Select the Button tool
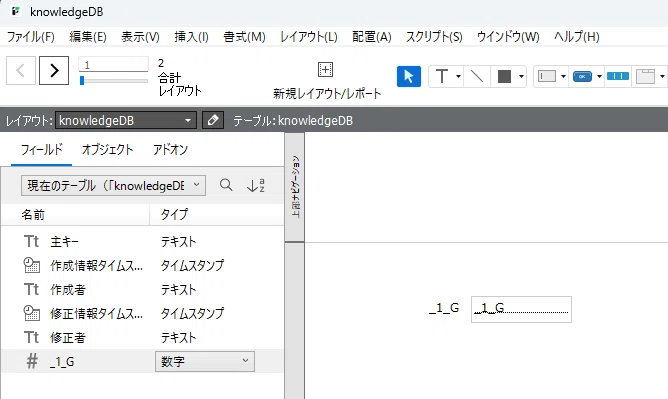 (582, 77)
